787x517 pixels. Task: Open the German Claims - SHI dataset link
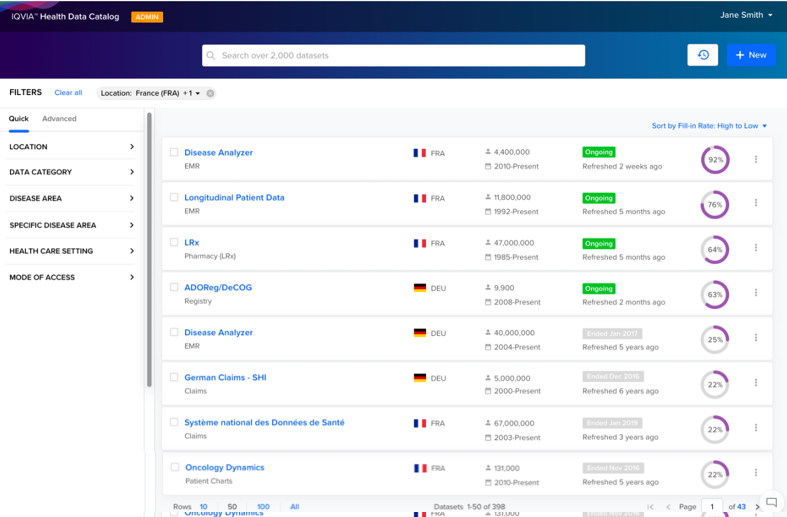[x=225, y=377]
